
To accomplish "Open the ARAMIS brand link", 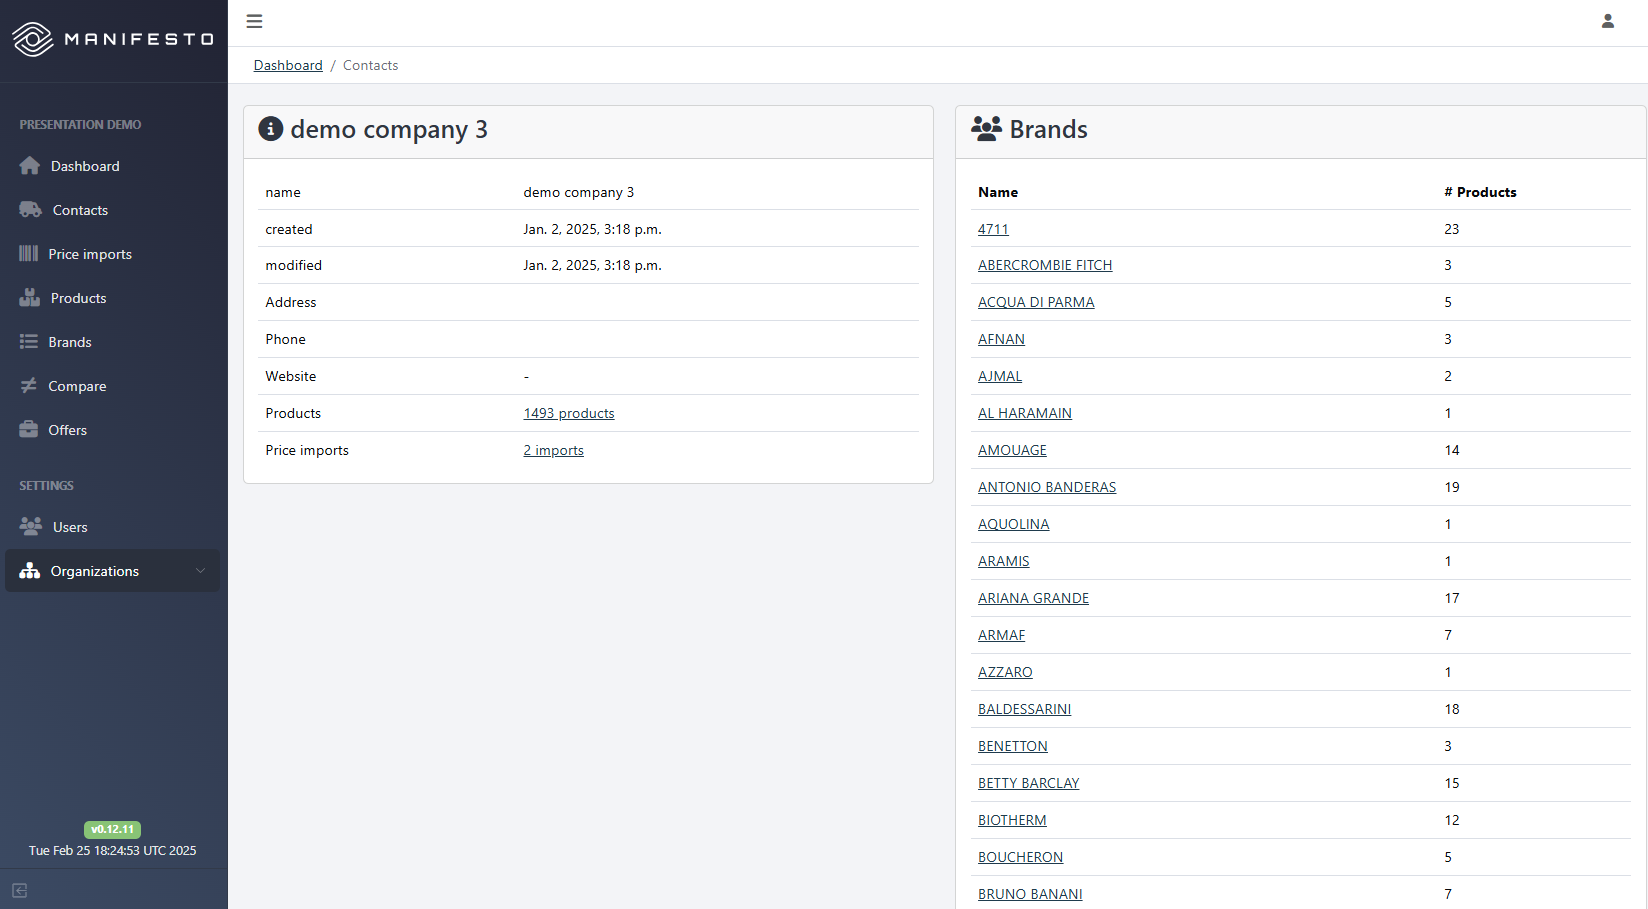I will pos(1004,561).
